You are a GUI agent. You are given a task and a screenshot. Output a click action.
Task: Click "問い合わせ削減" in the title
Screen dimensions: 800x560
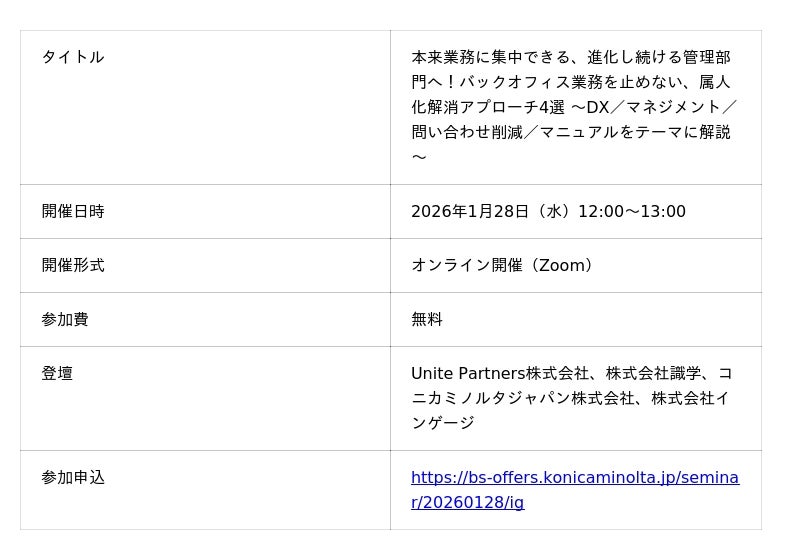tap(466, 132)
